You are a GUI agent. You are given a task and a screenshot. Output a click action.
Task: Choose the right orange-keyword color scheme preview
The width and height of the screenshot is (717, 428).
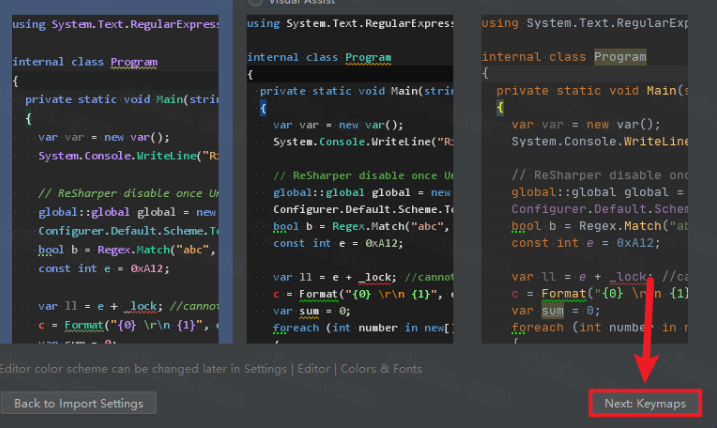[x=584, y=179]
